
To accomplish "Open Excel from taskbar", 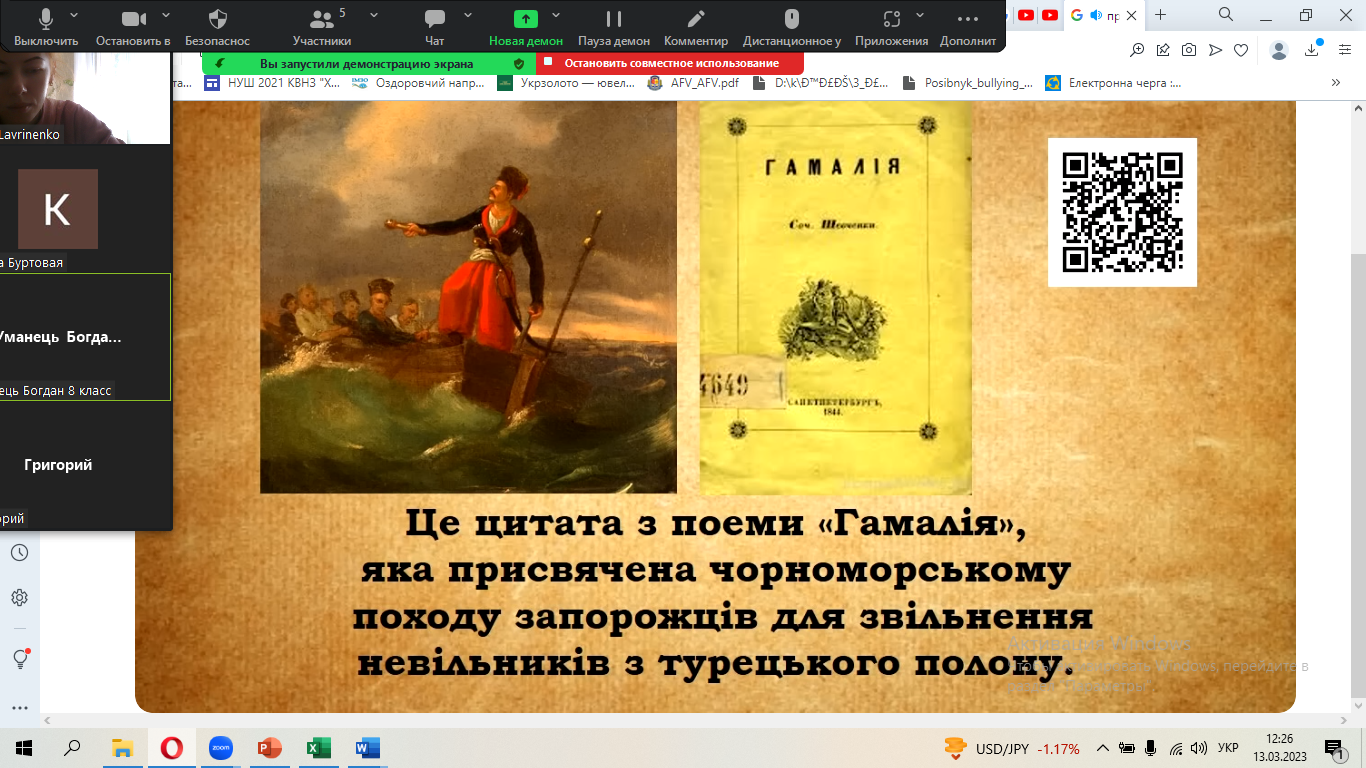I will [318, 748].
